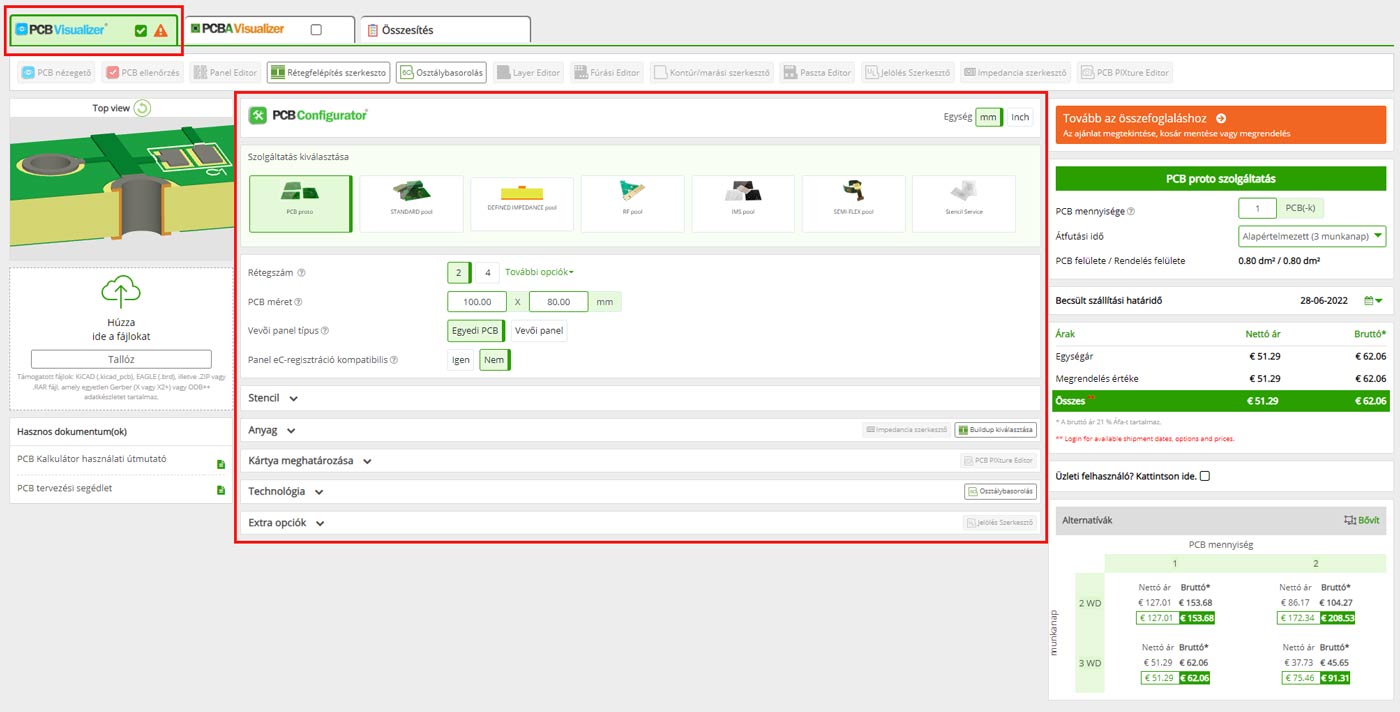Expand the Stencil section

point(273,398)
